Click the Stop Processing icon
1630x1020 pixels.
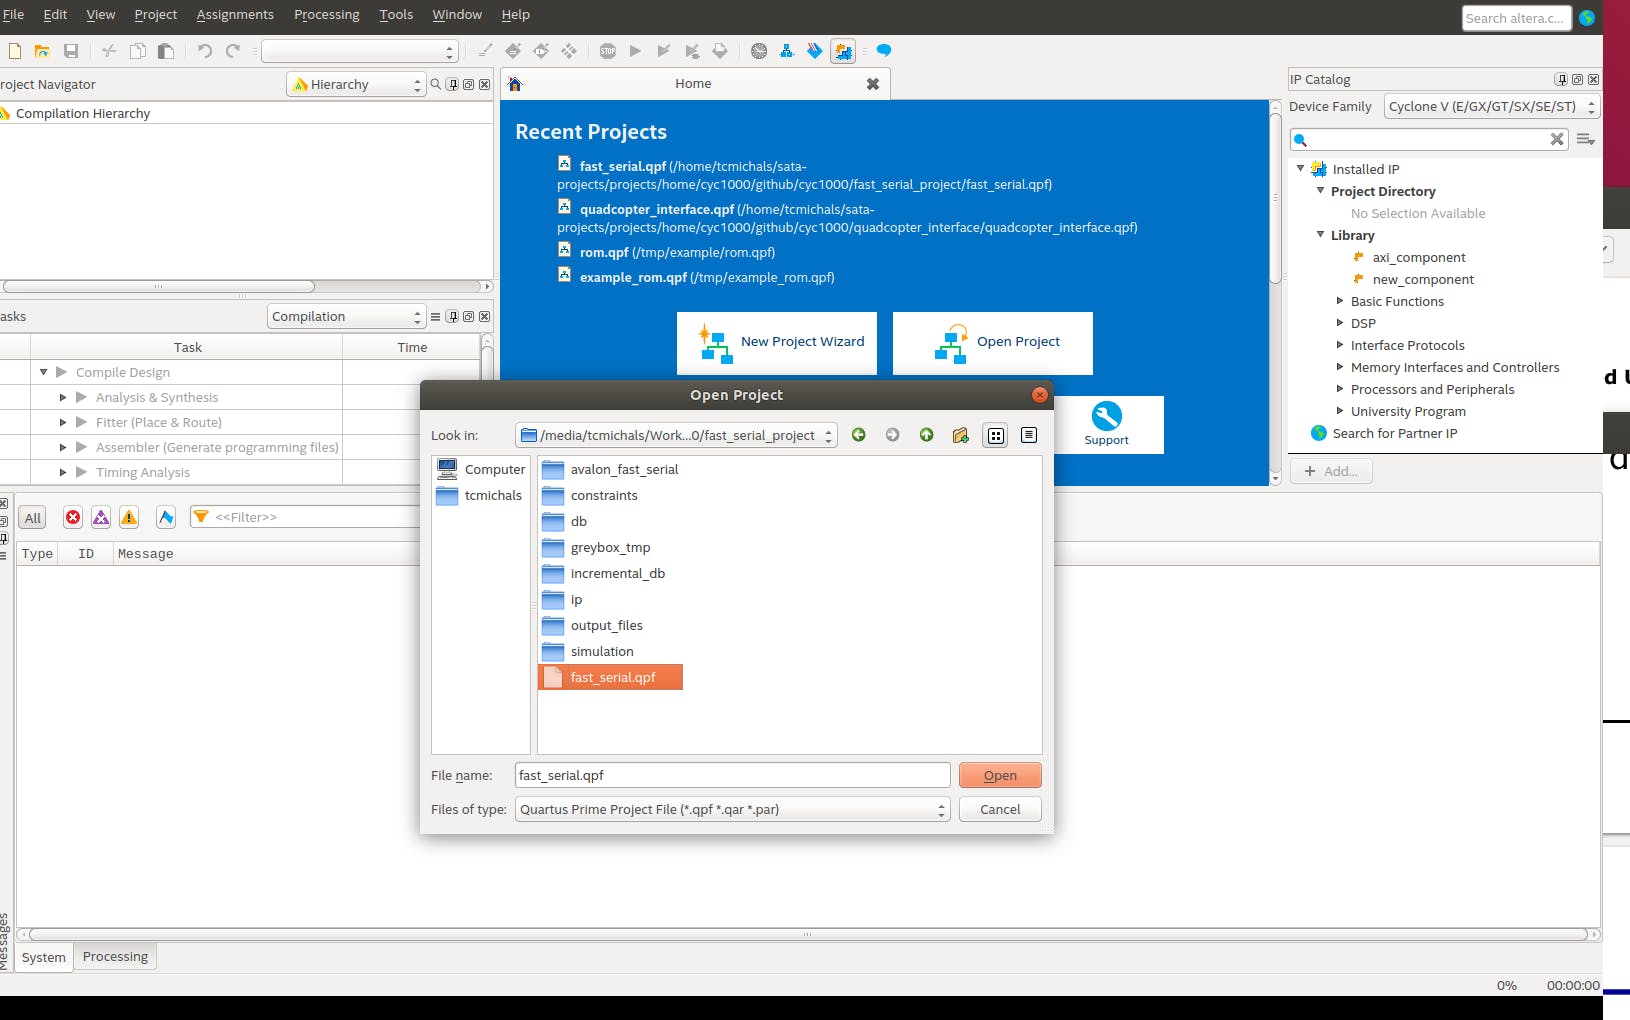608,51
